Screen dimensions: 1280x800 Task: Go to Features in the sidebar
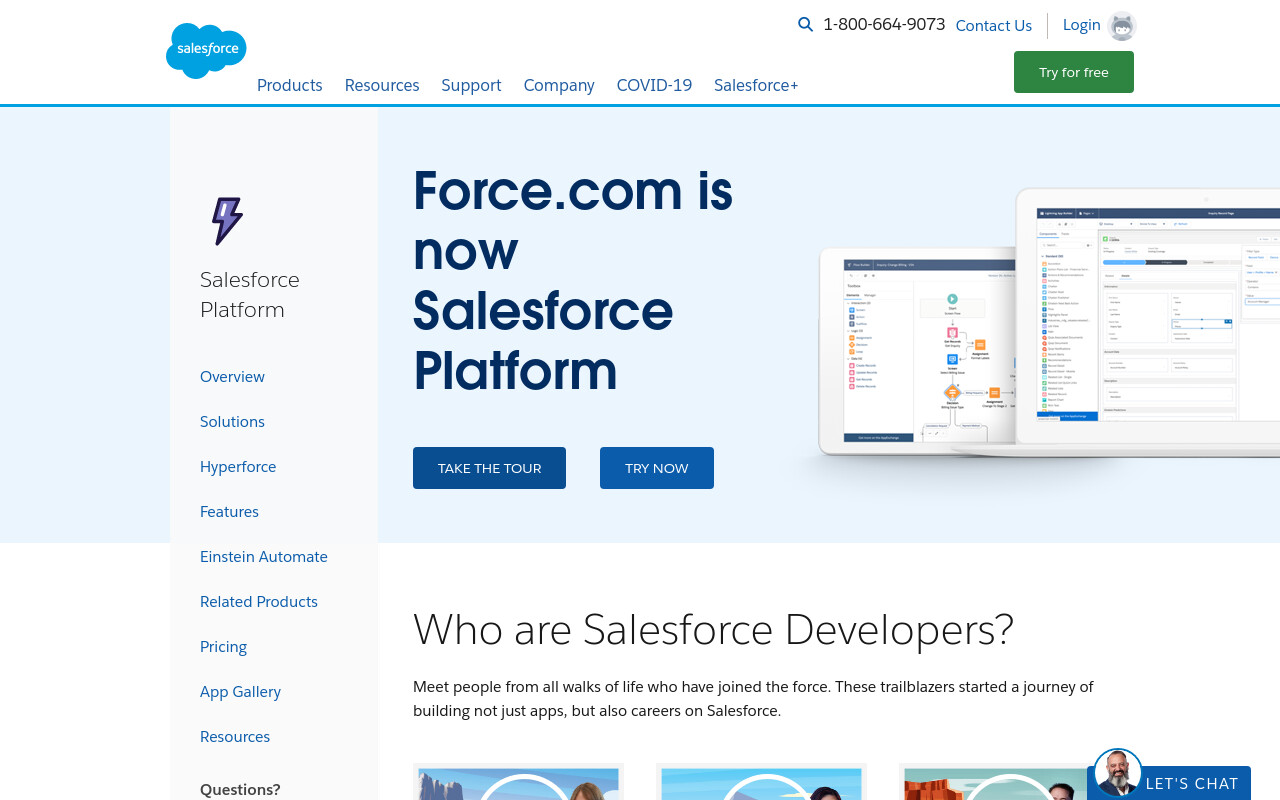click(x=229, y=511)
